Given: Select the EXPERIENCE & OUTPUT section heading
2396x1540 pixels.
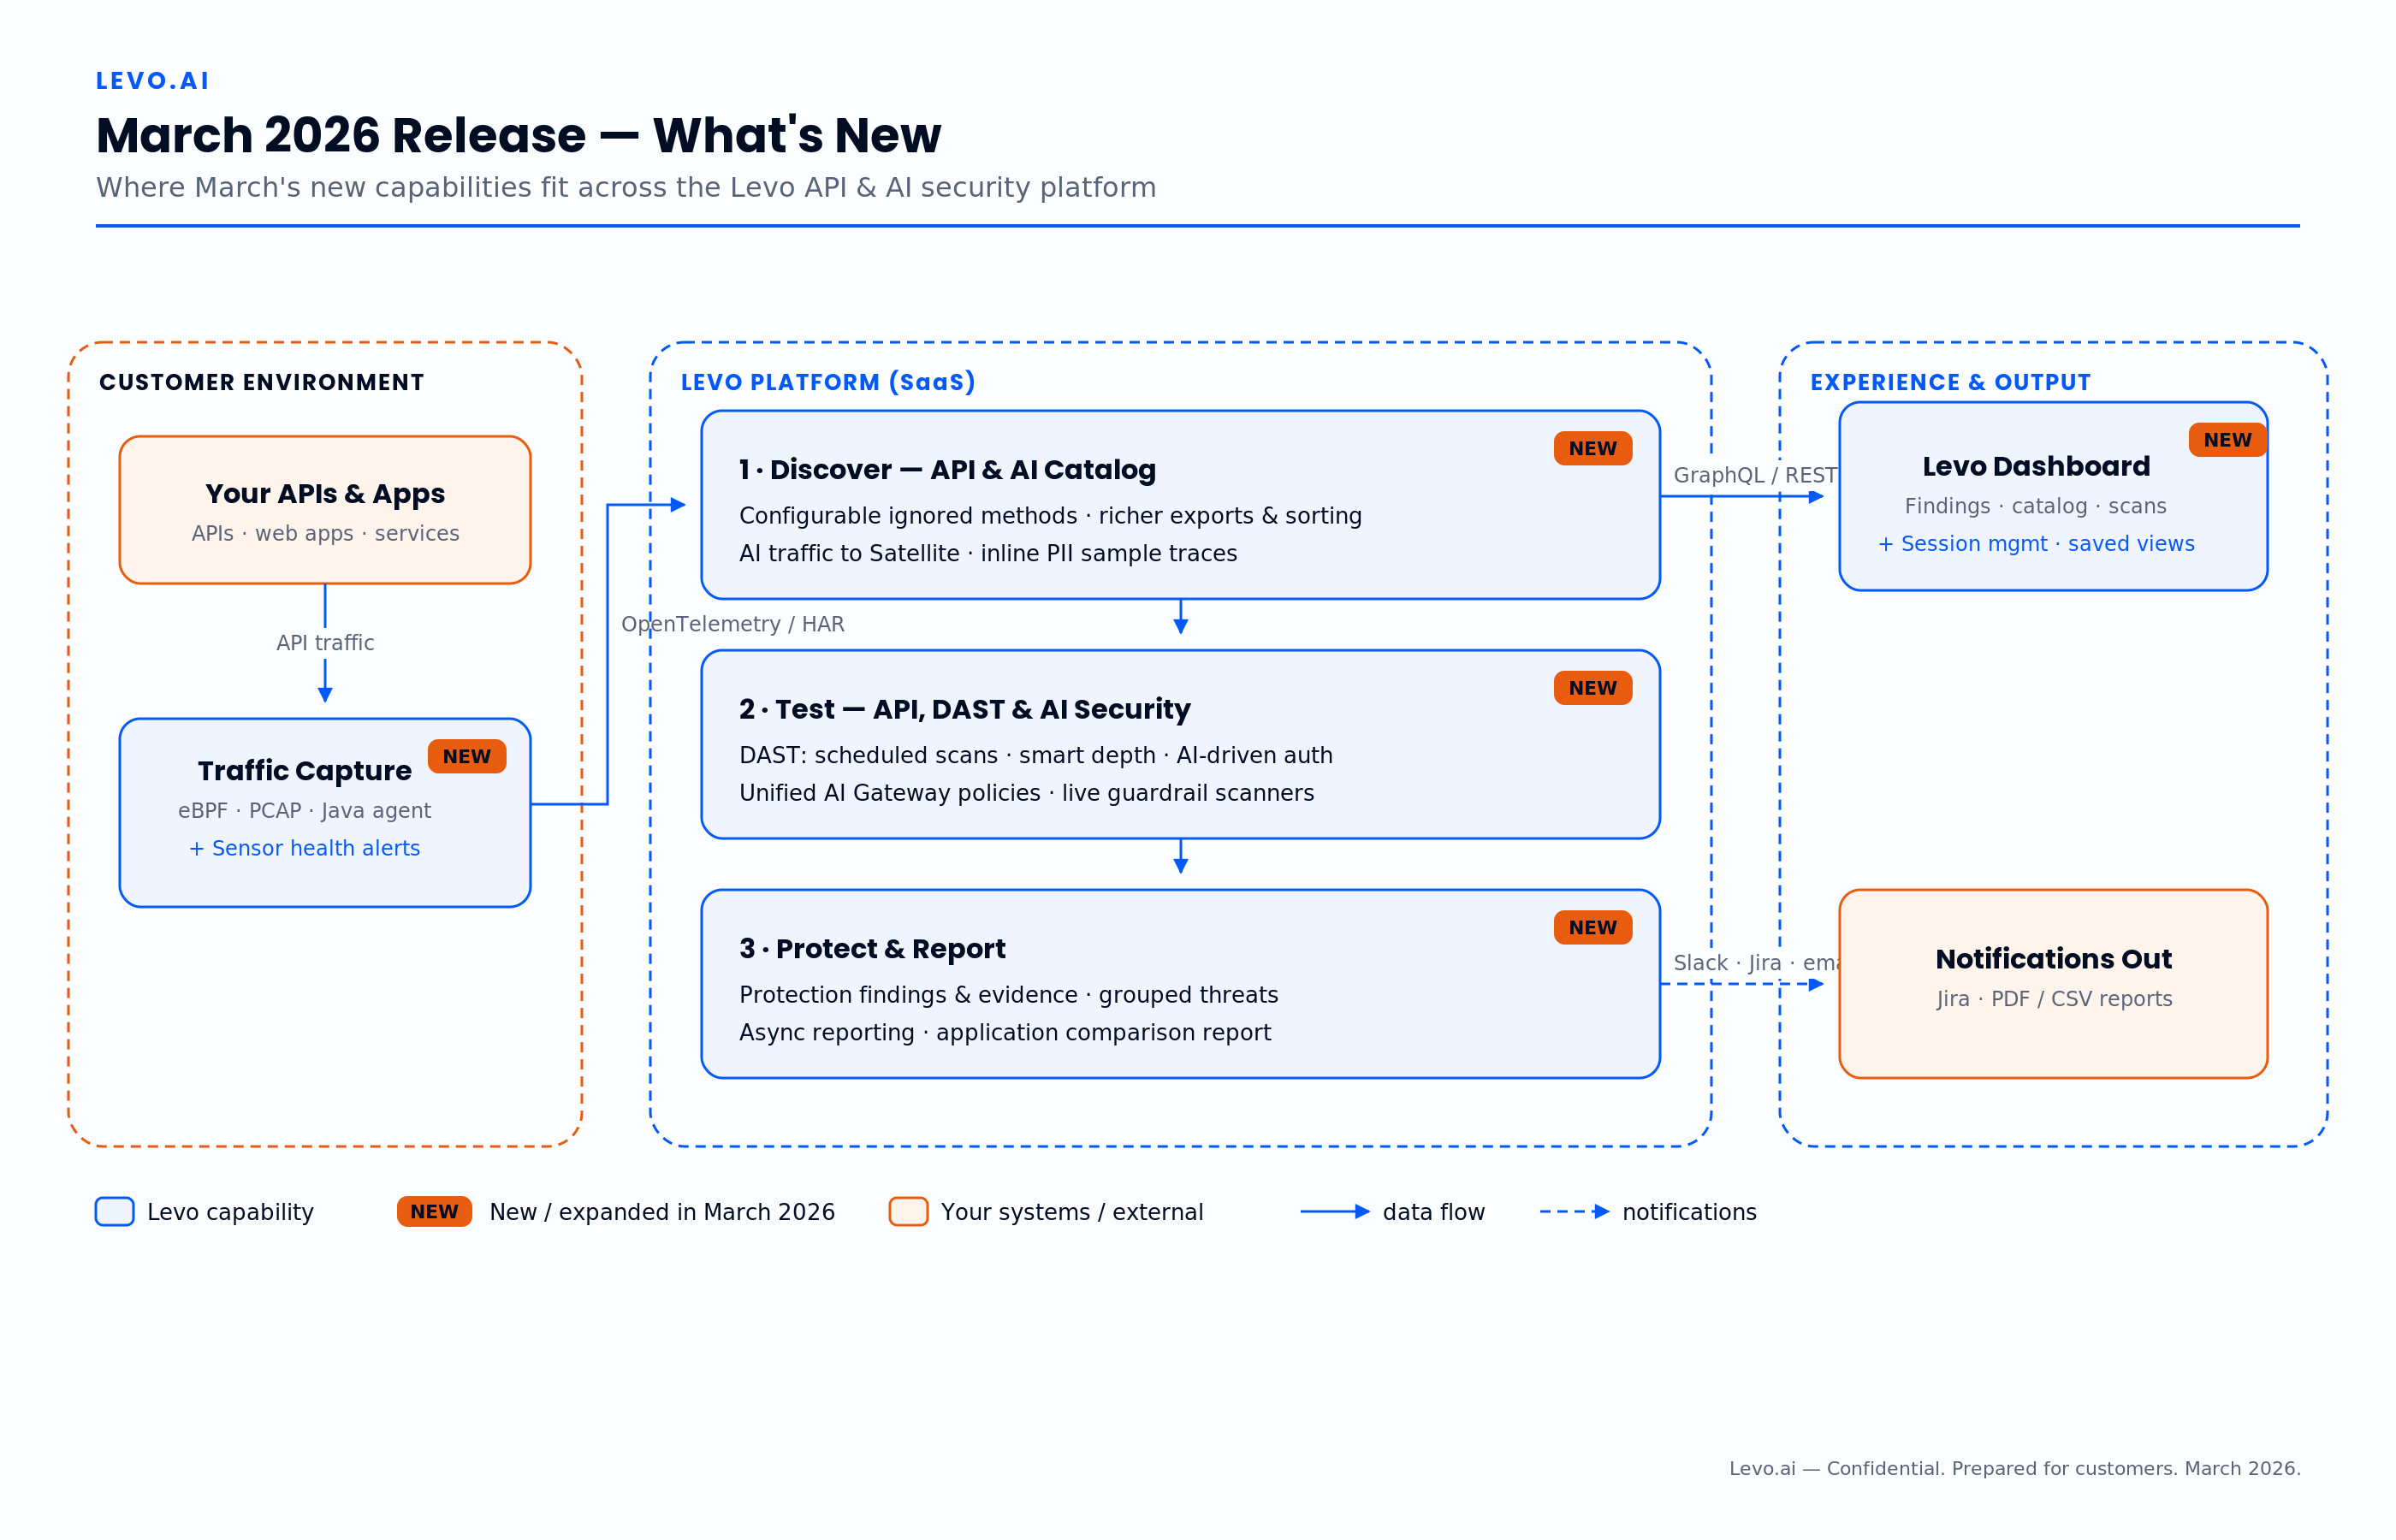Looking at the screenshot, I should pyautogui.click(x=1950, y=382).
